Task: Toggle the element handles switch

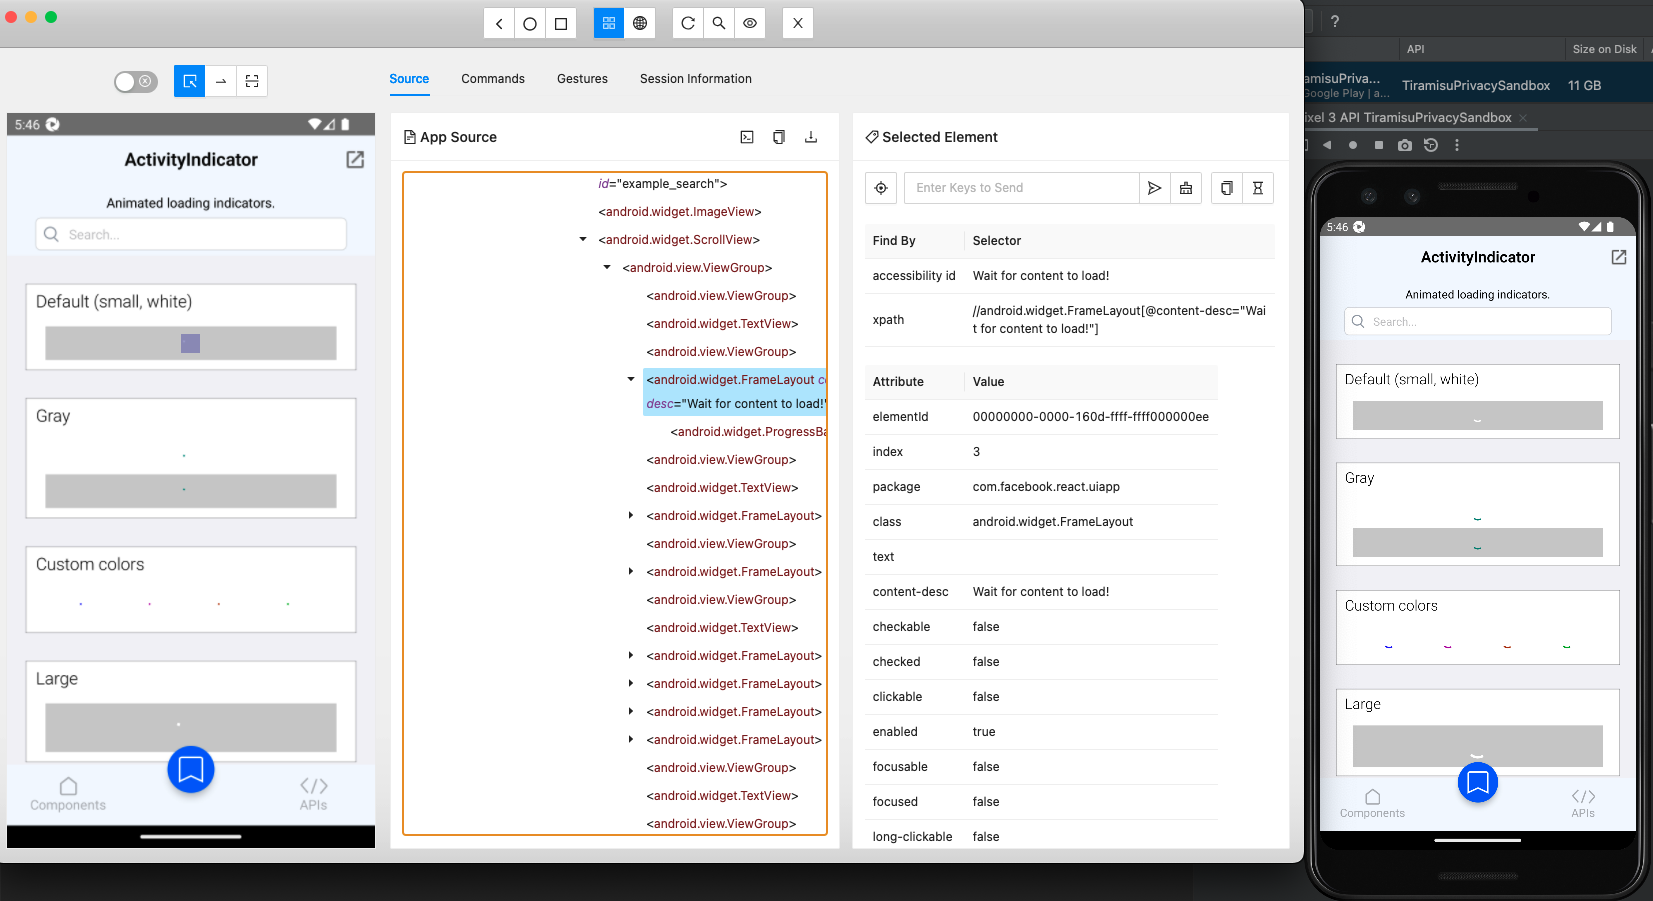Action: 136,81
